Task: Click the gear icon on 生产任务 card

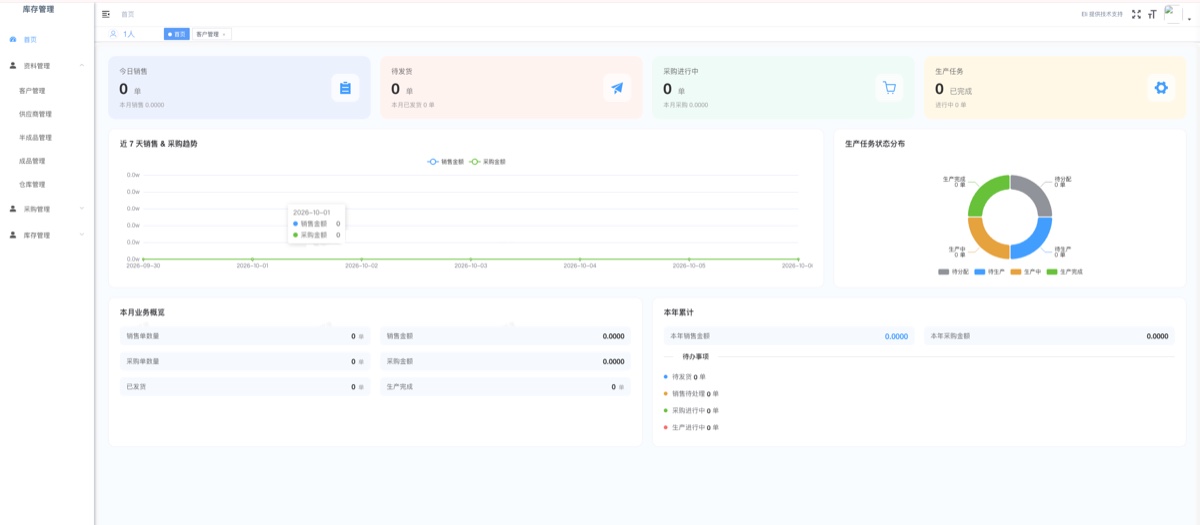Action: pyautogui.click(x=1161, y=88)
